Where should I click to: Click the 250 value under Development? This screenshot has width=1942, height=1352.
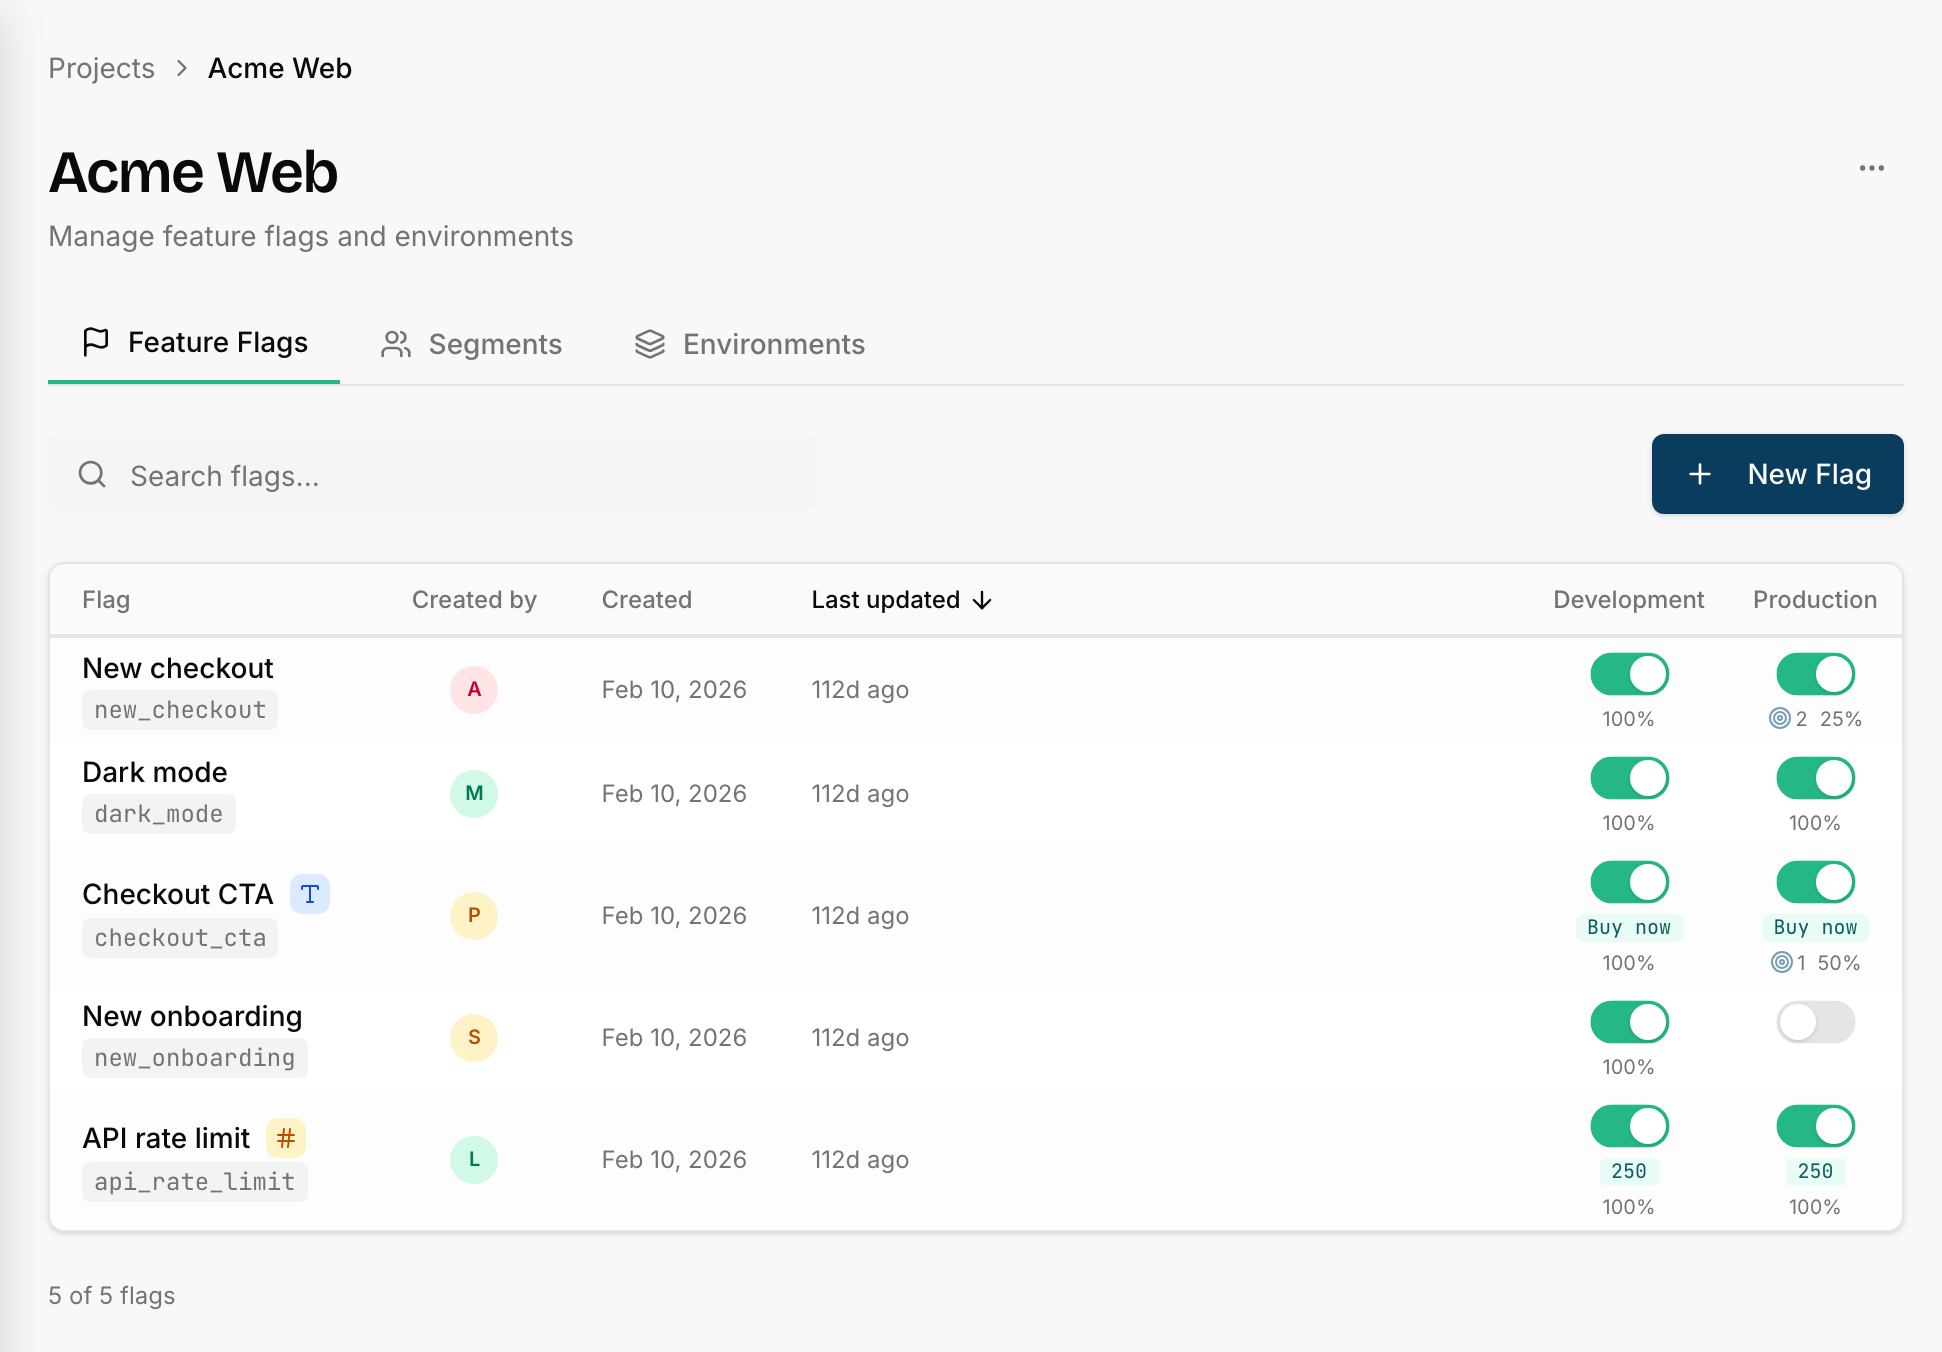1629,1171
